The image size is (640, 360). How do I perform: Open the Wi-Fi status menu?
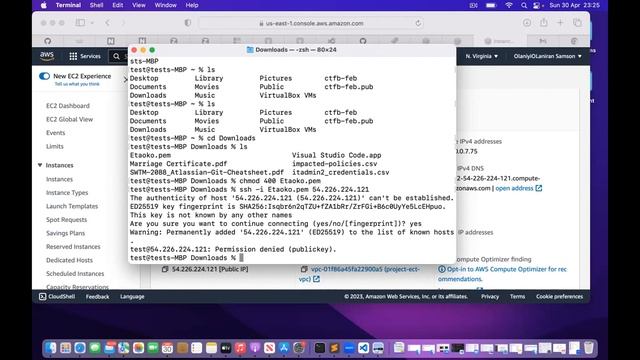point(509,5)
